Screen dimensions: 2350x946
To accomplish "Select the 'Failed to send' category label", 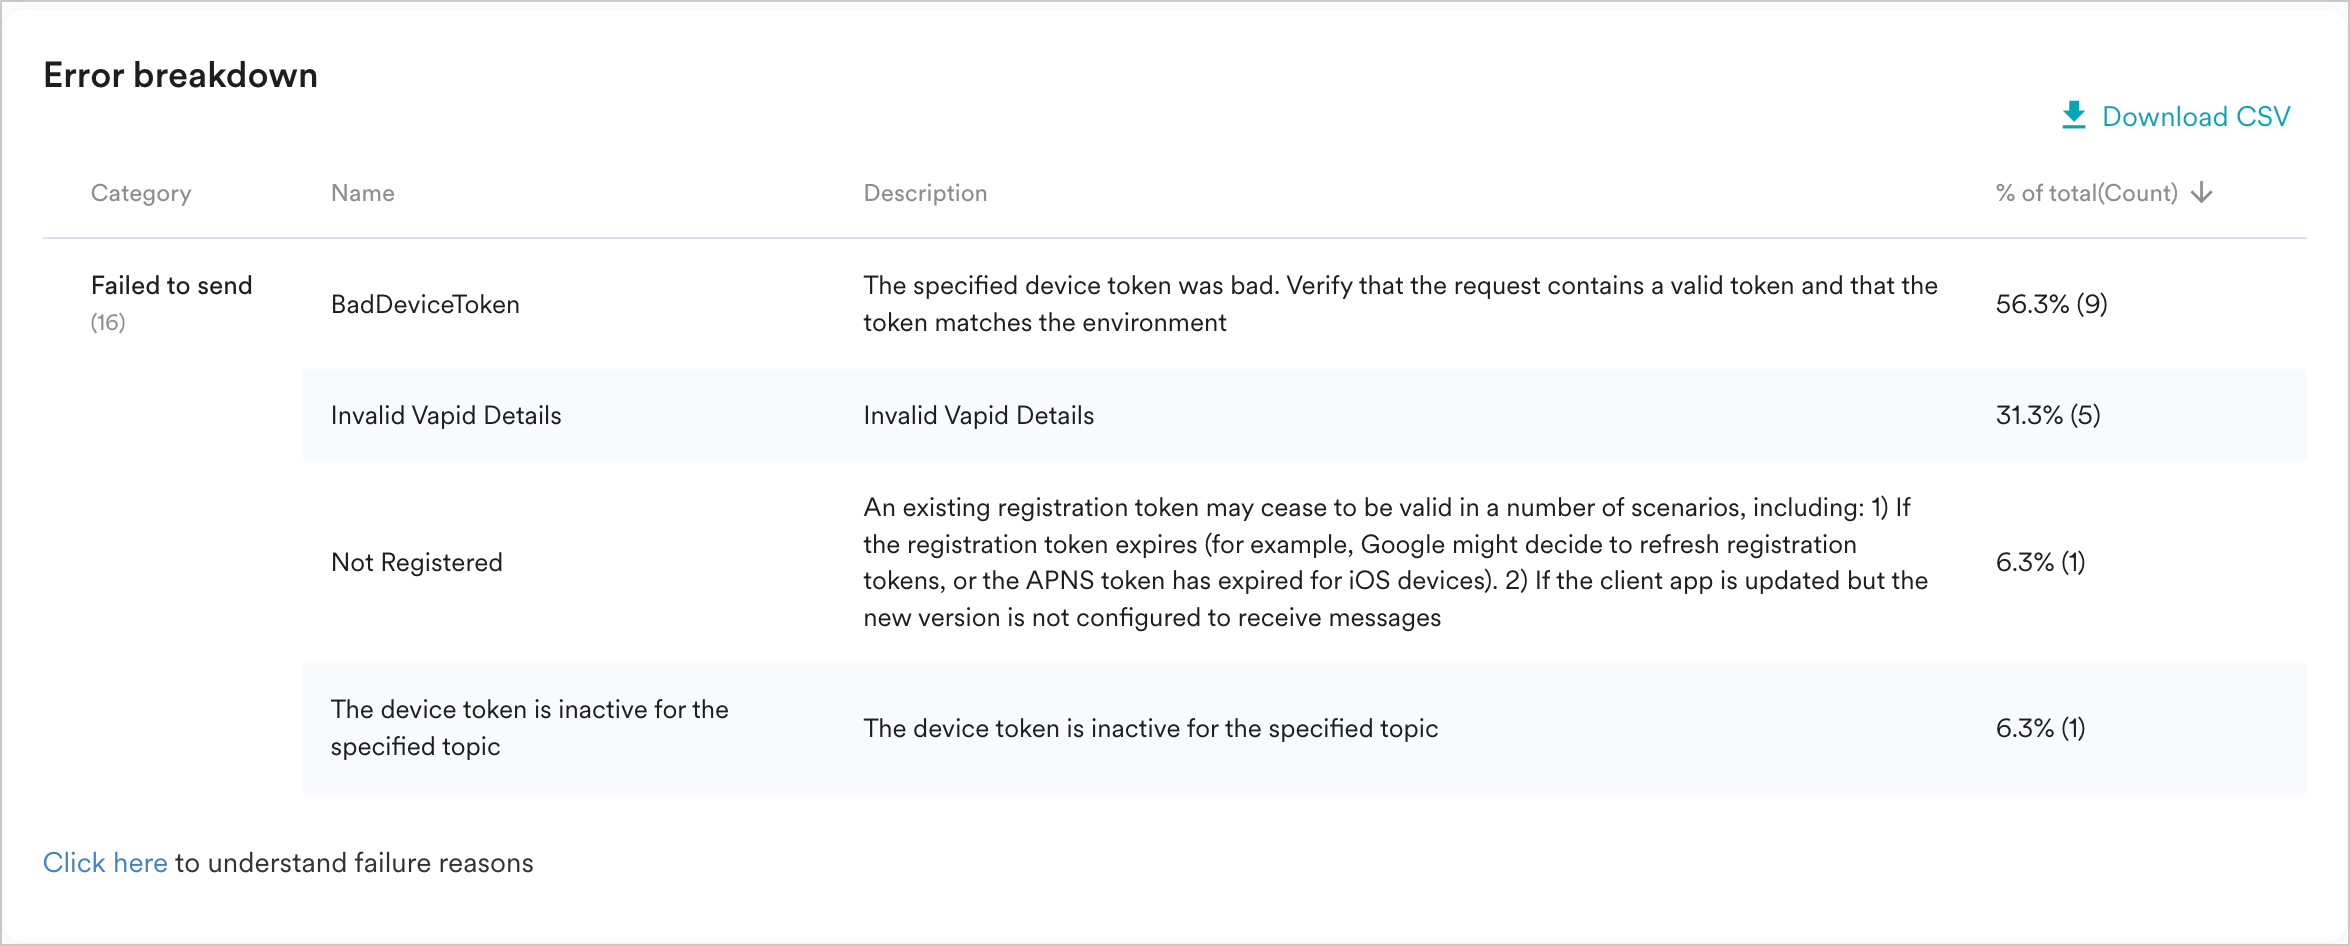I will (171, 286).
